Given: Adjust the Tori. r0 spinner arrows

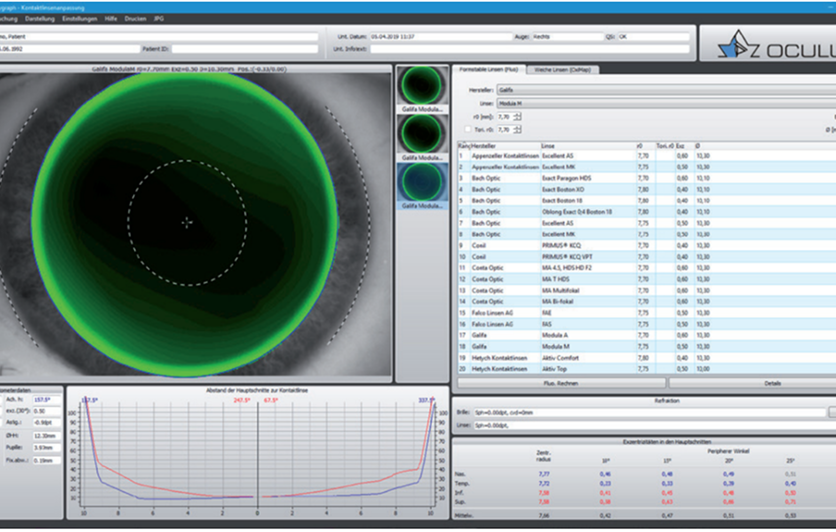Looking at the screenshot, I should point(517,130).
